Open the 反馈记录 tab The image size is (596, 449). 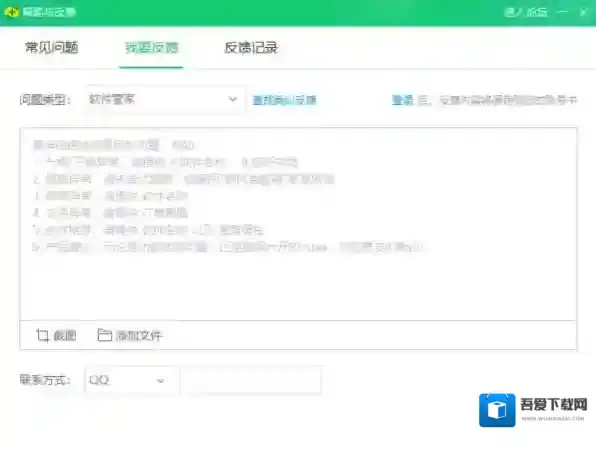point(251,48)
